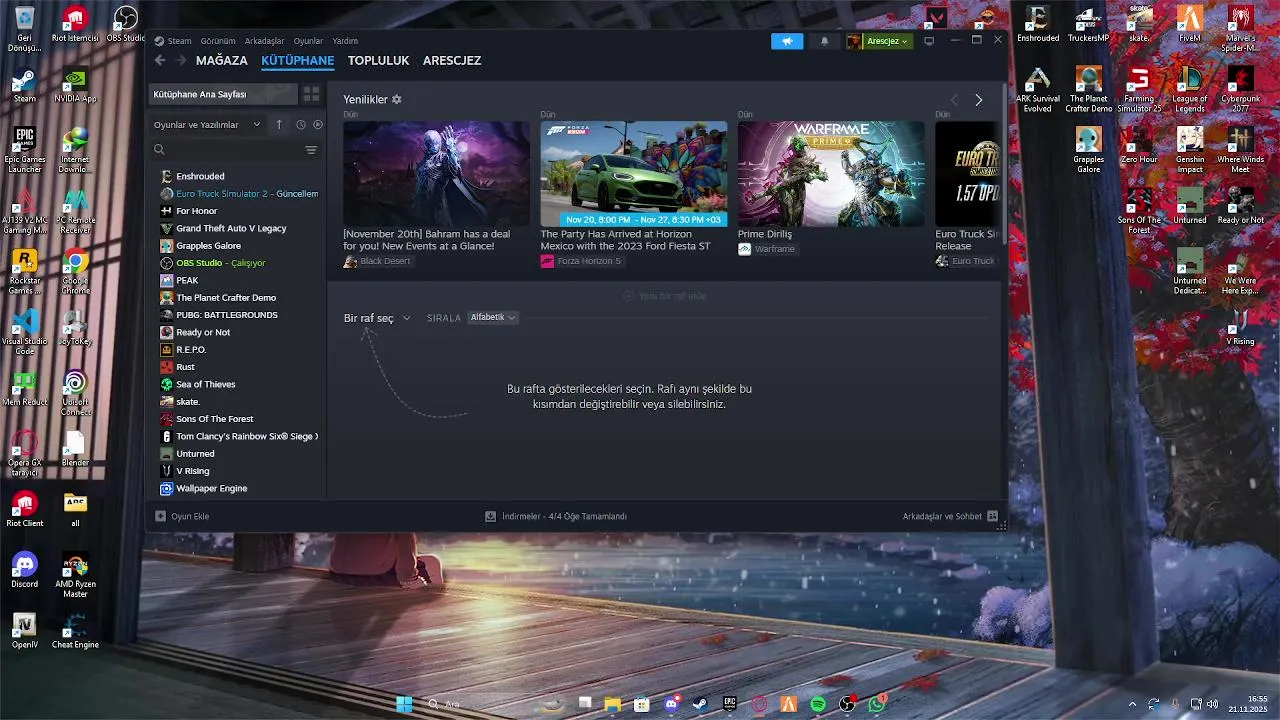
Task: Open WhatsApp from the taskbar
Action: (877, 704)
